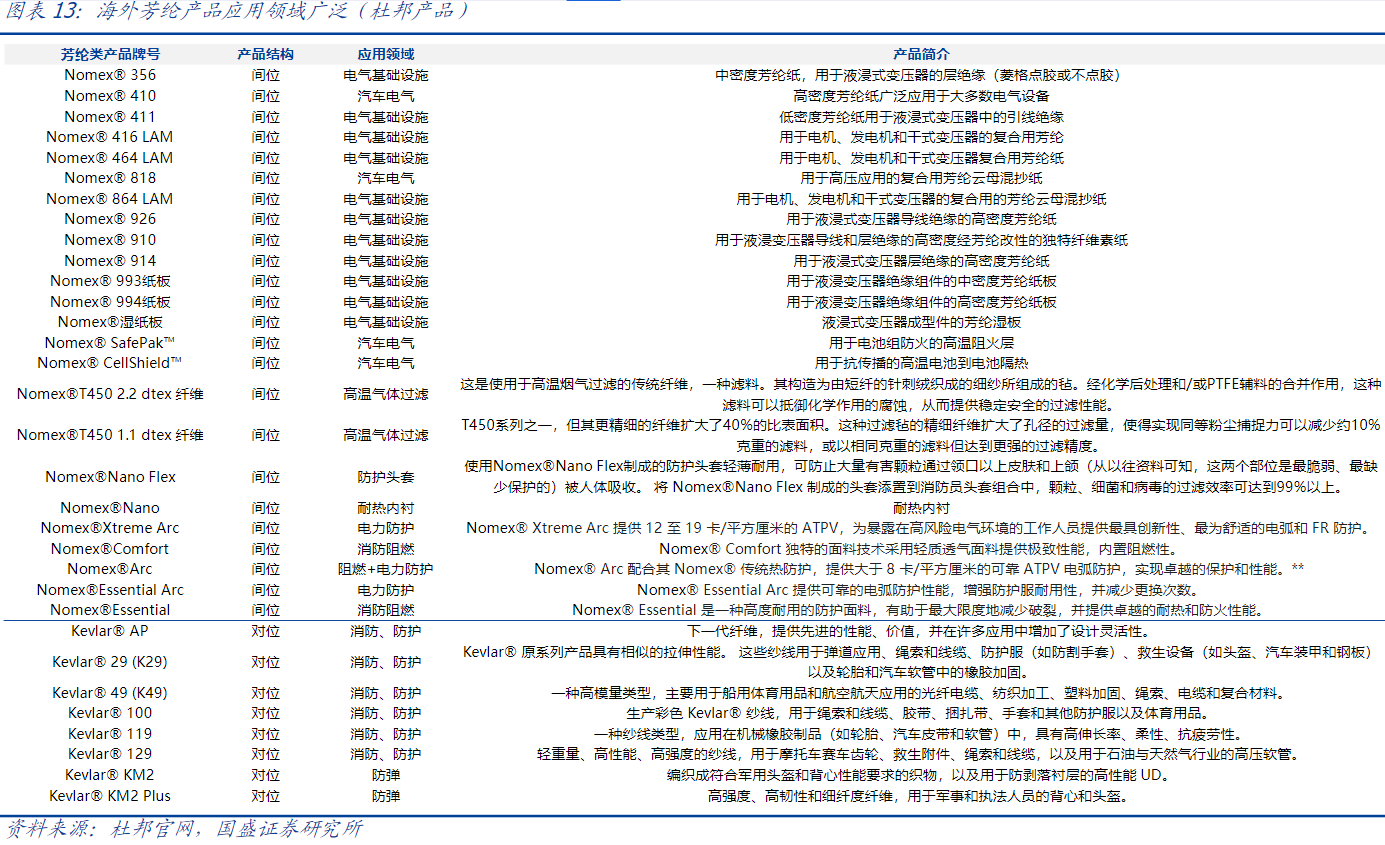Screen dimensions: 1385x845
Task: Click the description starting '中密度芳纶纸，用于液浸式变压器'
Action: point(921,75)
